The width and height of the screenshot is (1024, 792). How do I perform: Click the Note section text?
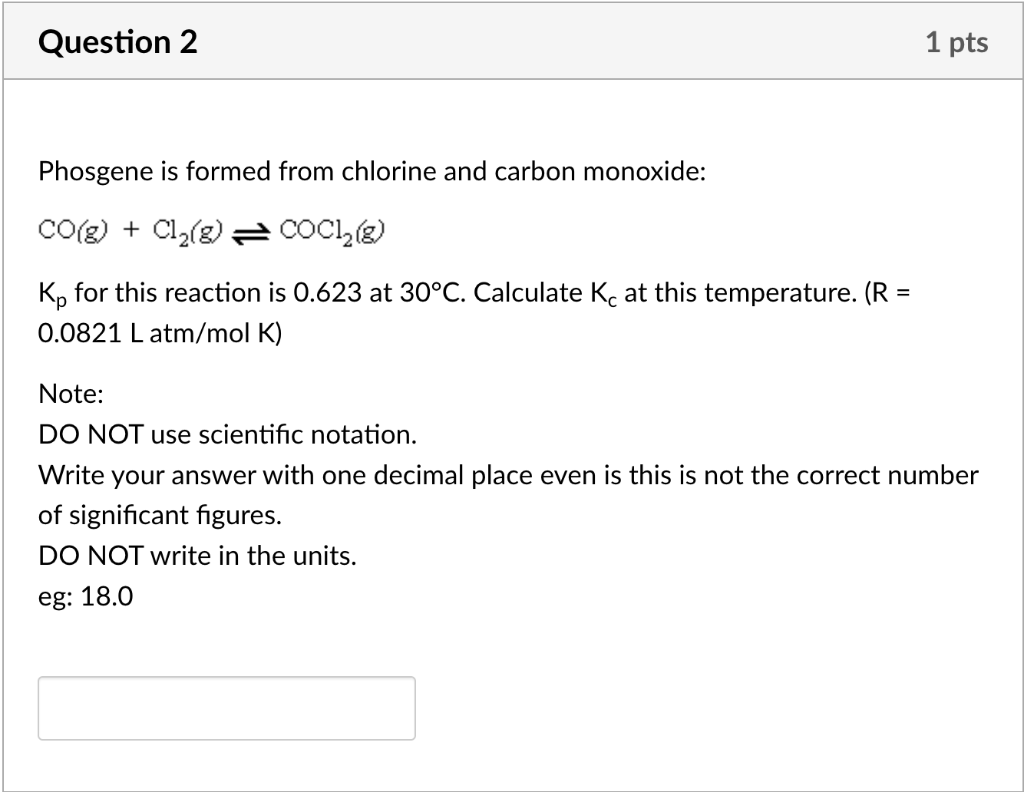[x=70, y=394]
